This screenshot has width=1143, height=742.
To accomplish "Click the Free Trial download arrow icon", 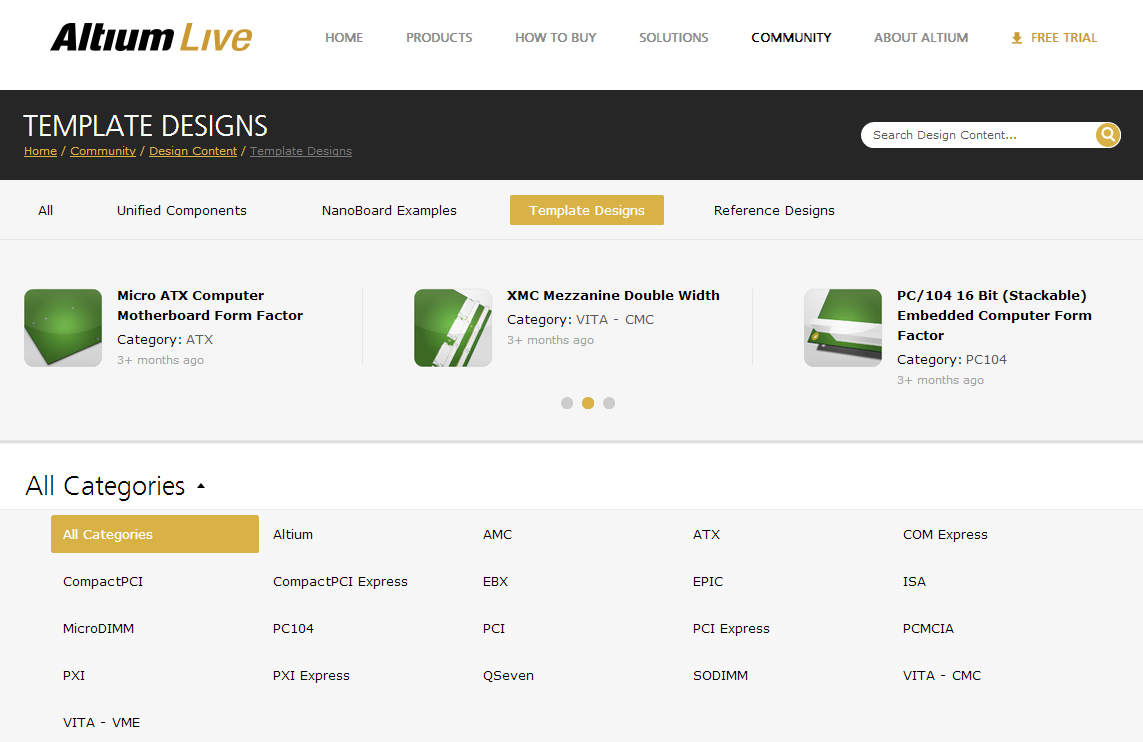I will coord(1016,38).
